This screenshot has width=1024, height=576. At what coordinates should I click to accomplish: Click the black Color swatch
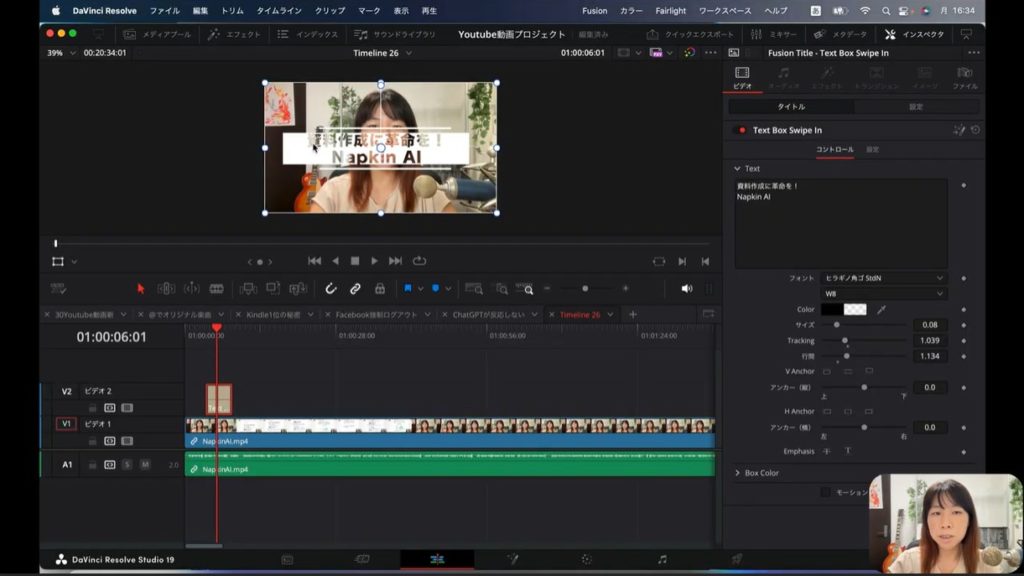point(831,310)
